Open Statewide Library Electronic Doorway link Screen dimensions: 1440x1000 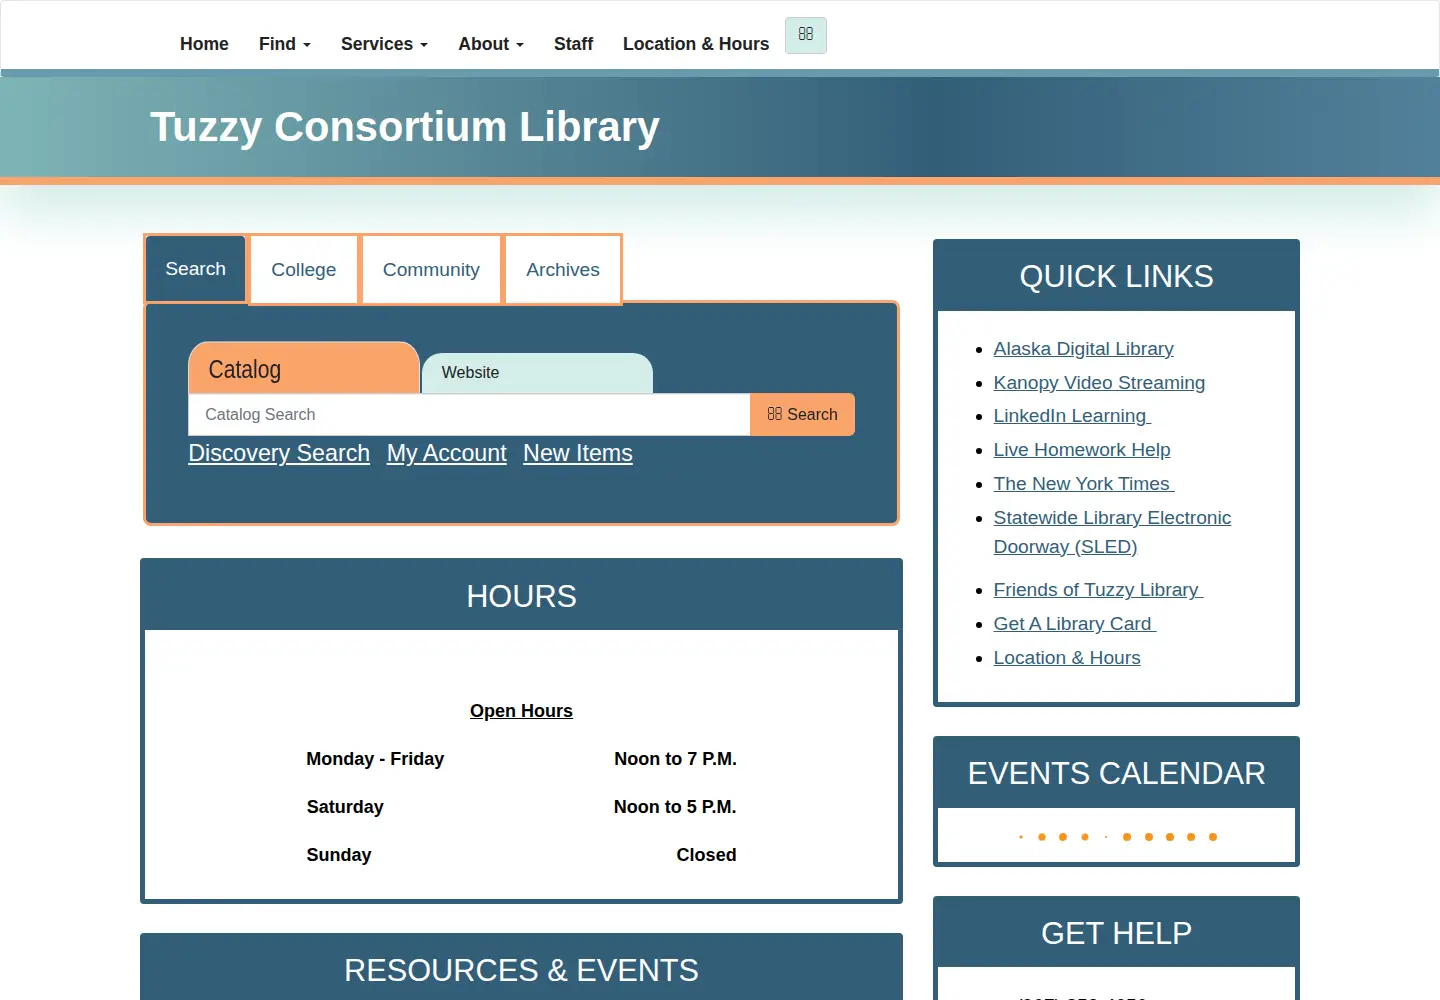(1112, 532)
